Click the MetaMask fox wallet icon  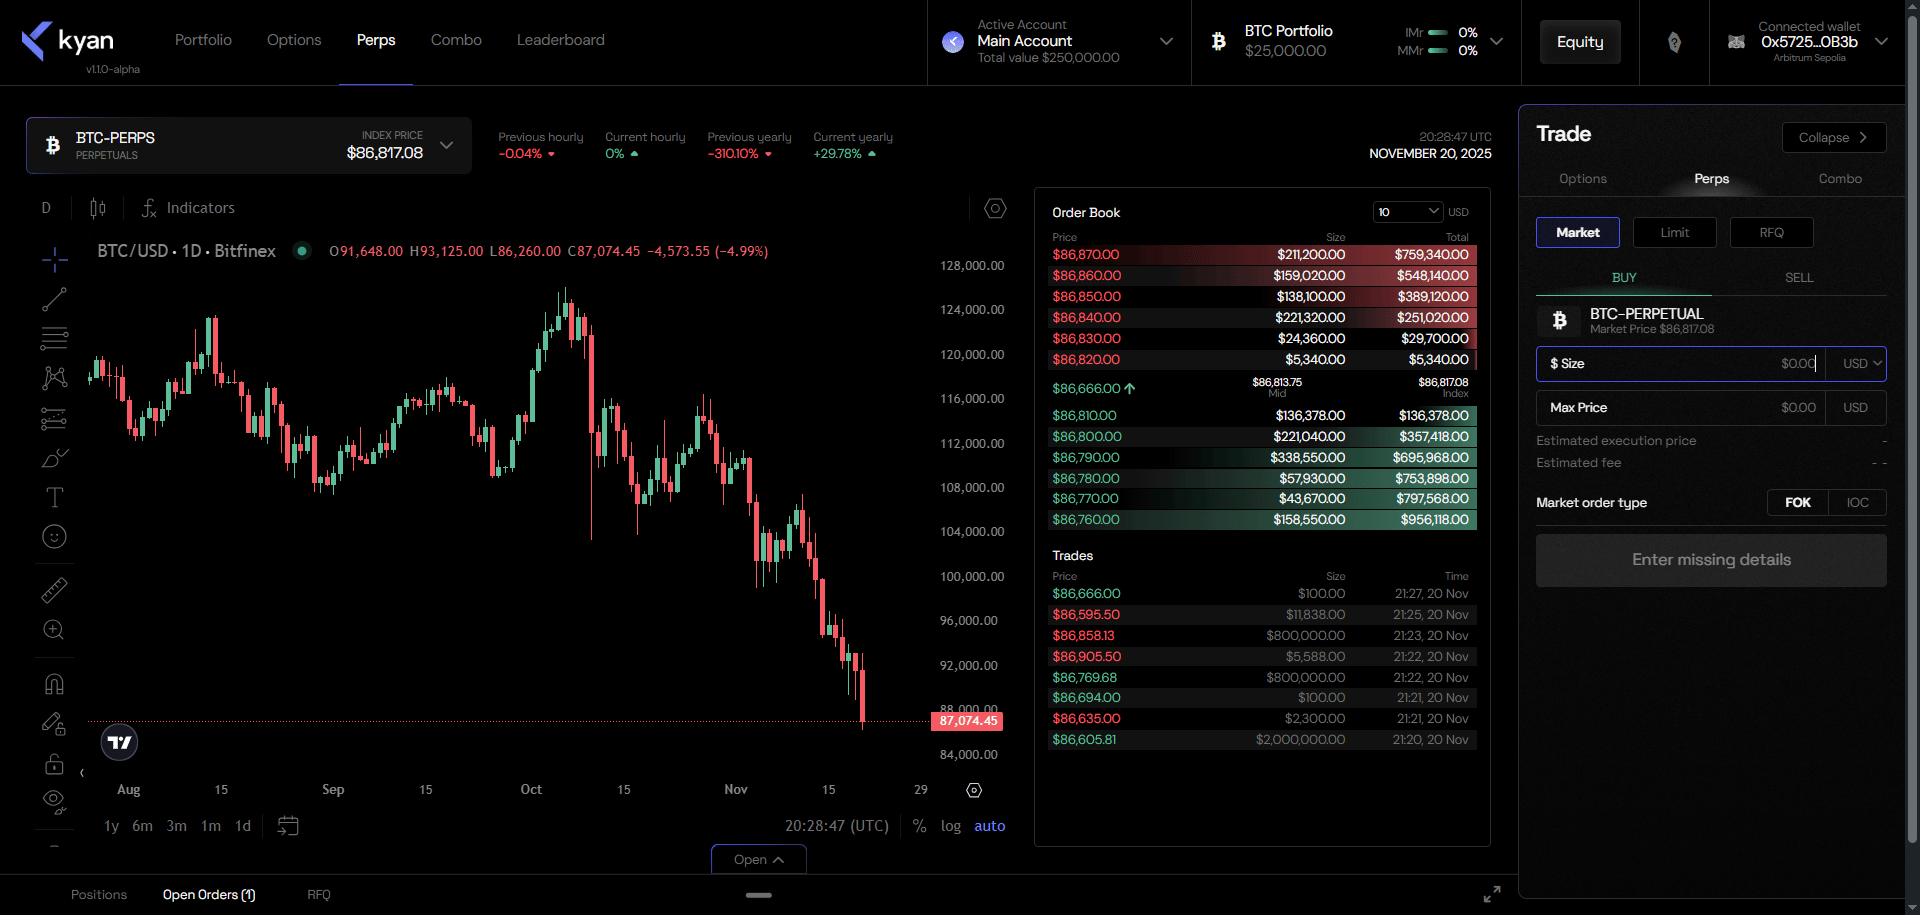1737,42
